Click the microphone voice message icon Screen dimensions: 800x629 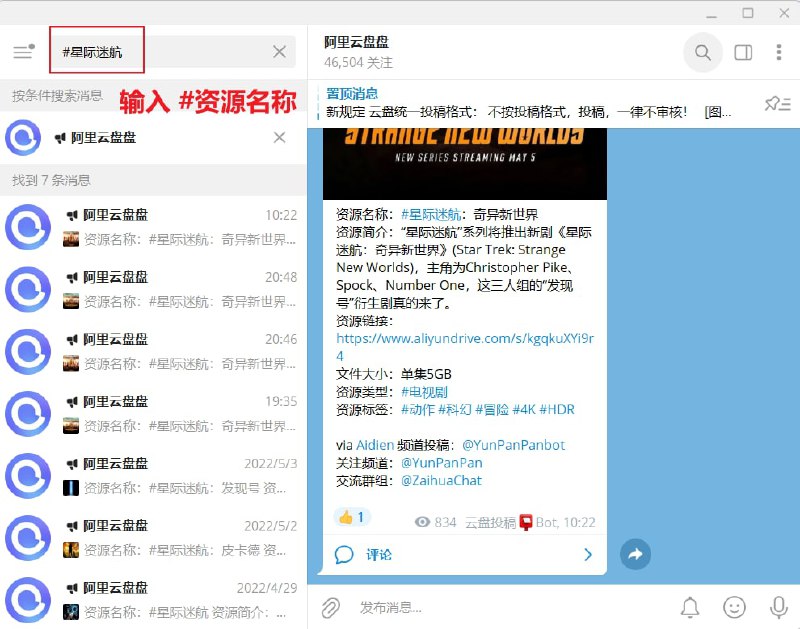click(779, 608)
